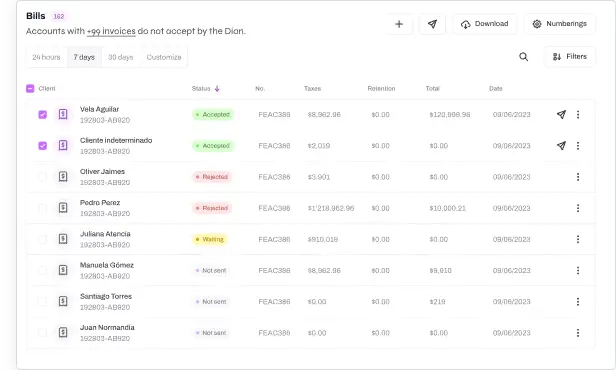Choose the Customize tab

tap(164, 57)
